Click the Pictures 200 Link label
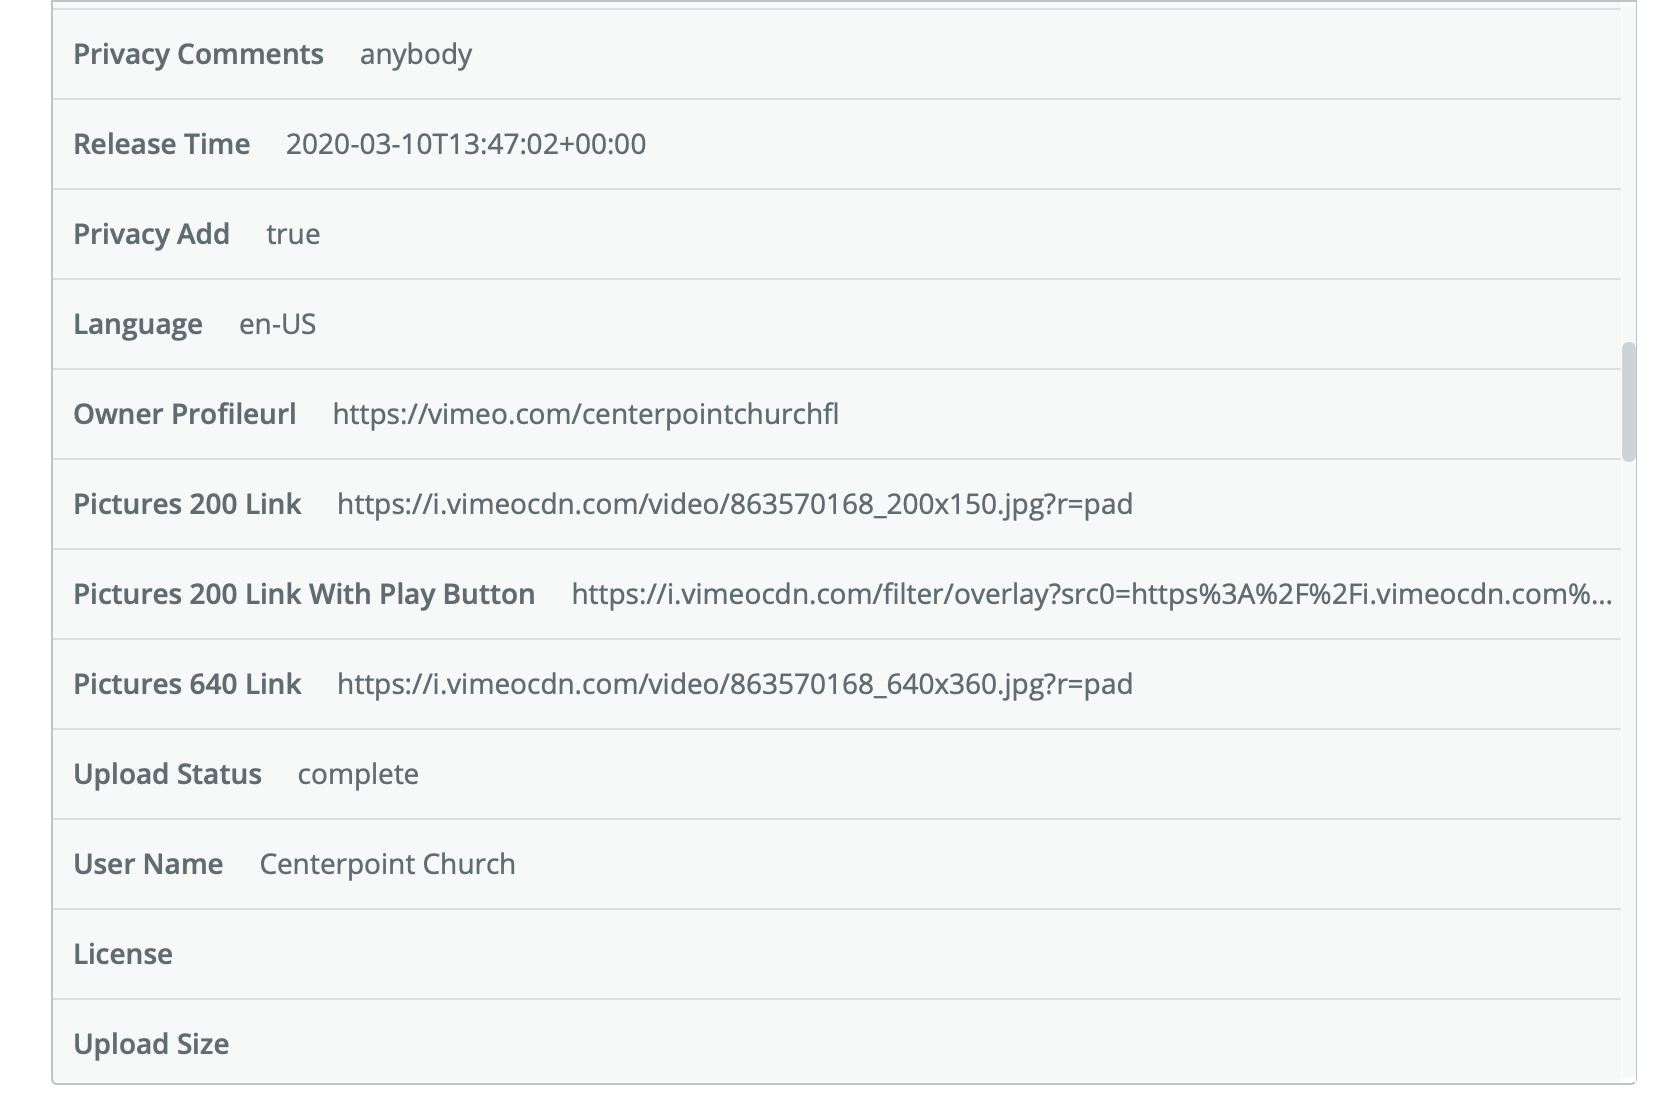1672x1110 pixels. point(187,504)
